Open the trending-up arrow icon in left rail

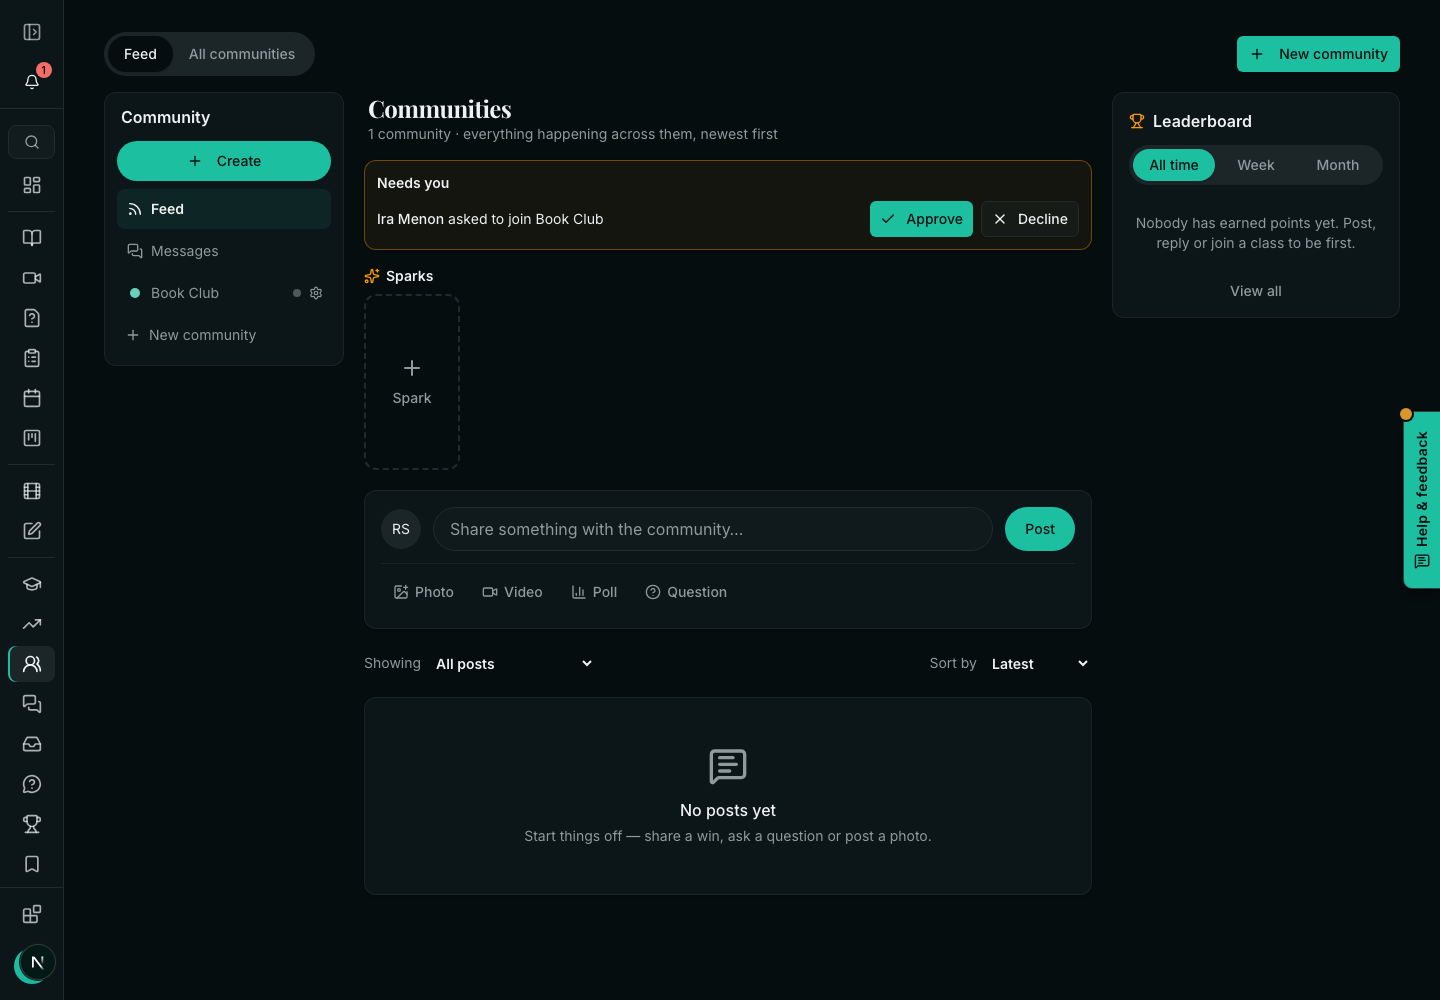(x=32, y=624)
